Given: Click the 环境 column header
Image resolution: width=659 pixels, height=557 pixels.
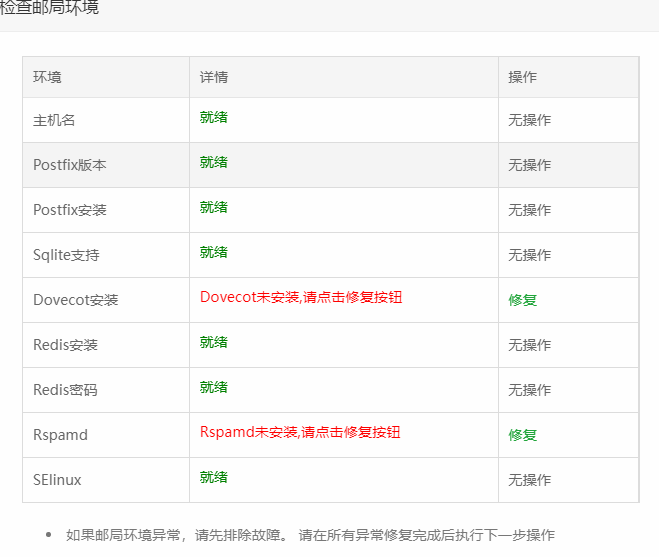Looking at the screenshot, I should point(47,77).
